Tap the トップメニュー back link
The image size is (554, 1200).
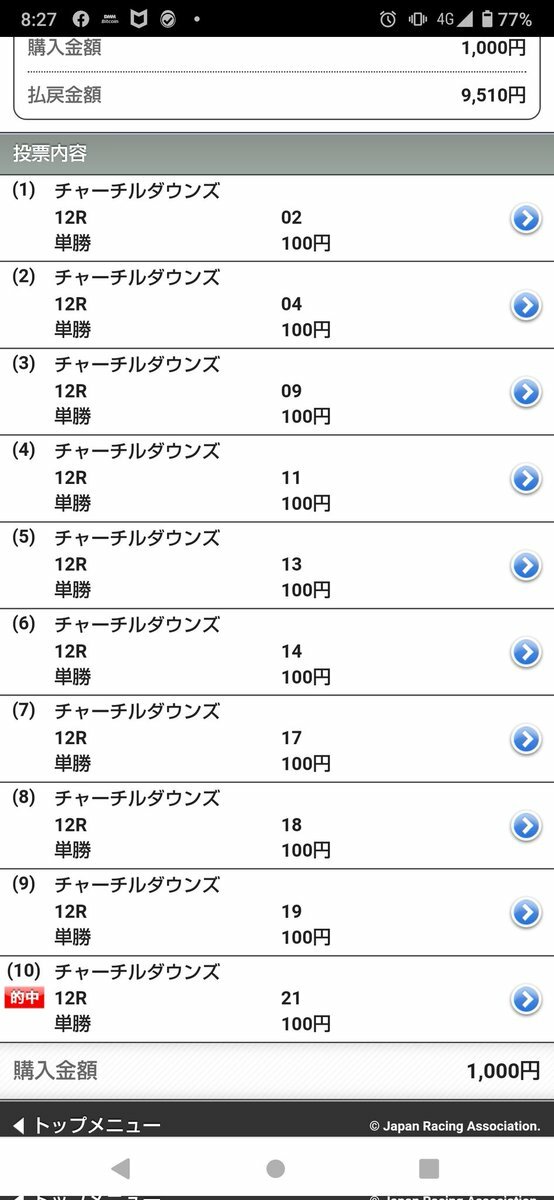pos(86,1126)
